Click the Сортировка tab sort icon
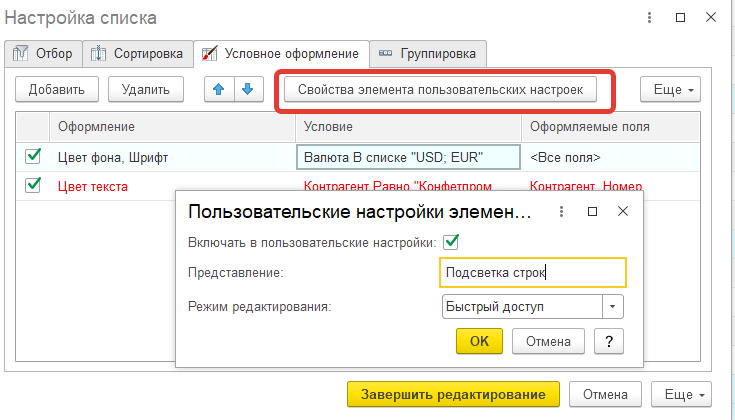Screen dimensions: 735x420 pos(98,53)
